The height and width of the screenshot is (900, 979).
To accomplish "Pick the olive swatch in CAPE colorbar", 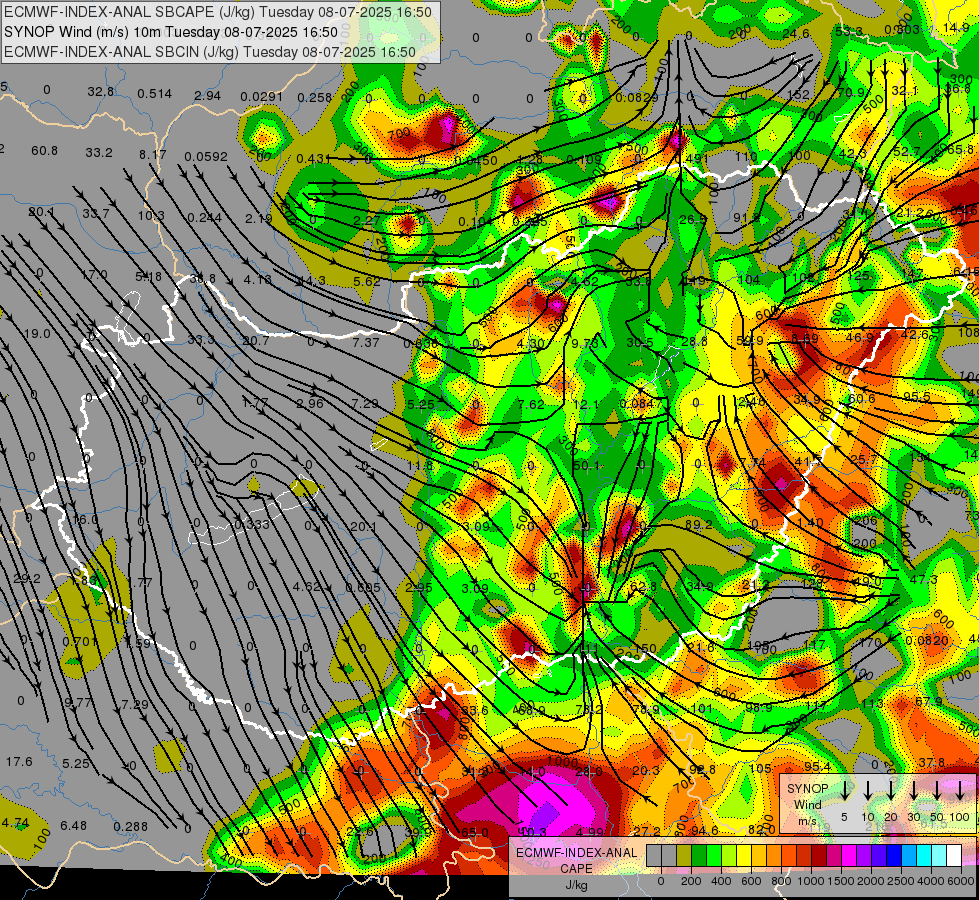I will [x=684, y=856].
